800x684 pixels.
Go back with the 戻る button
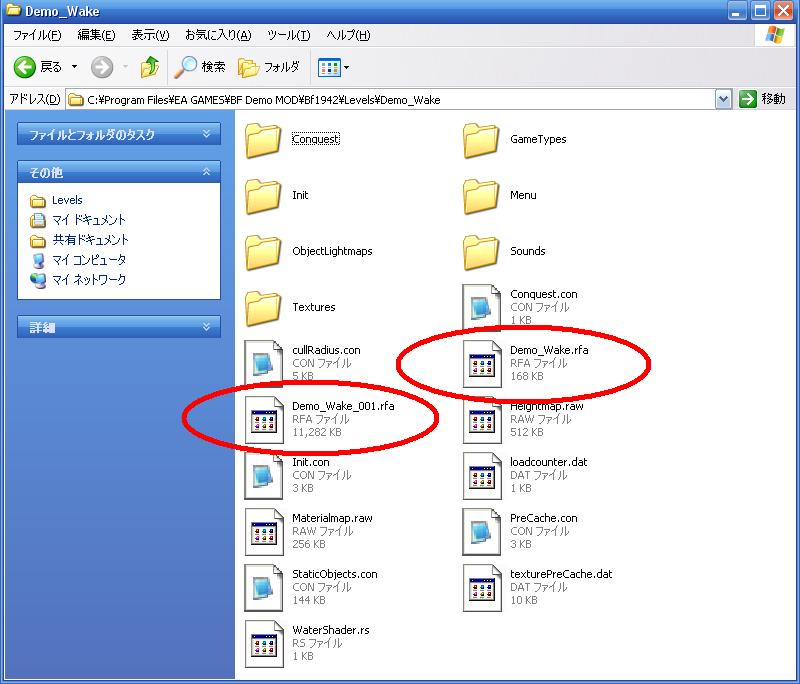point(37,67)
